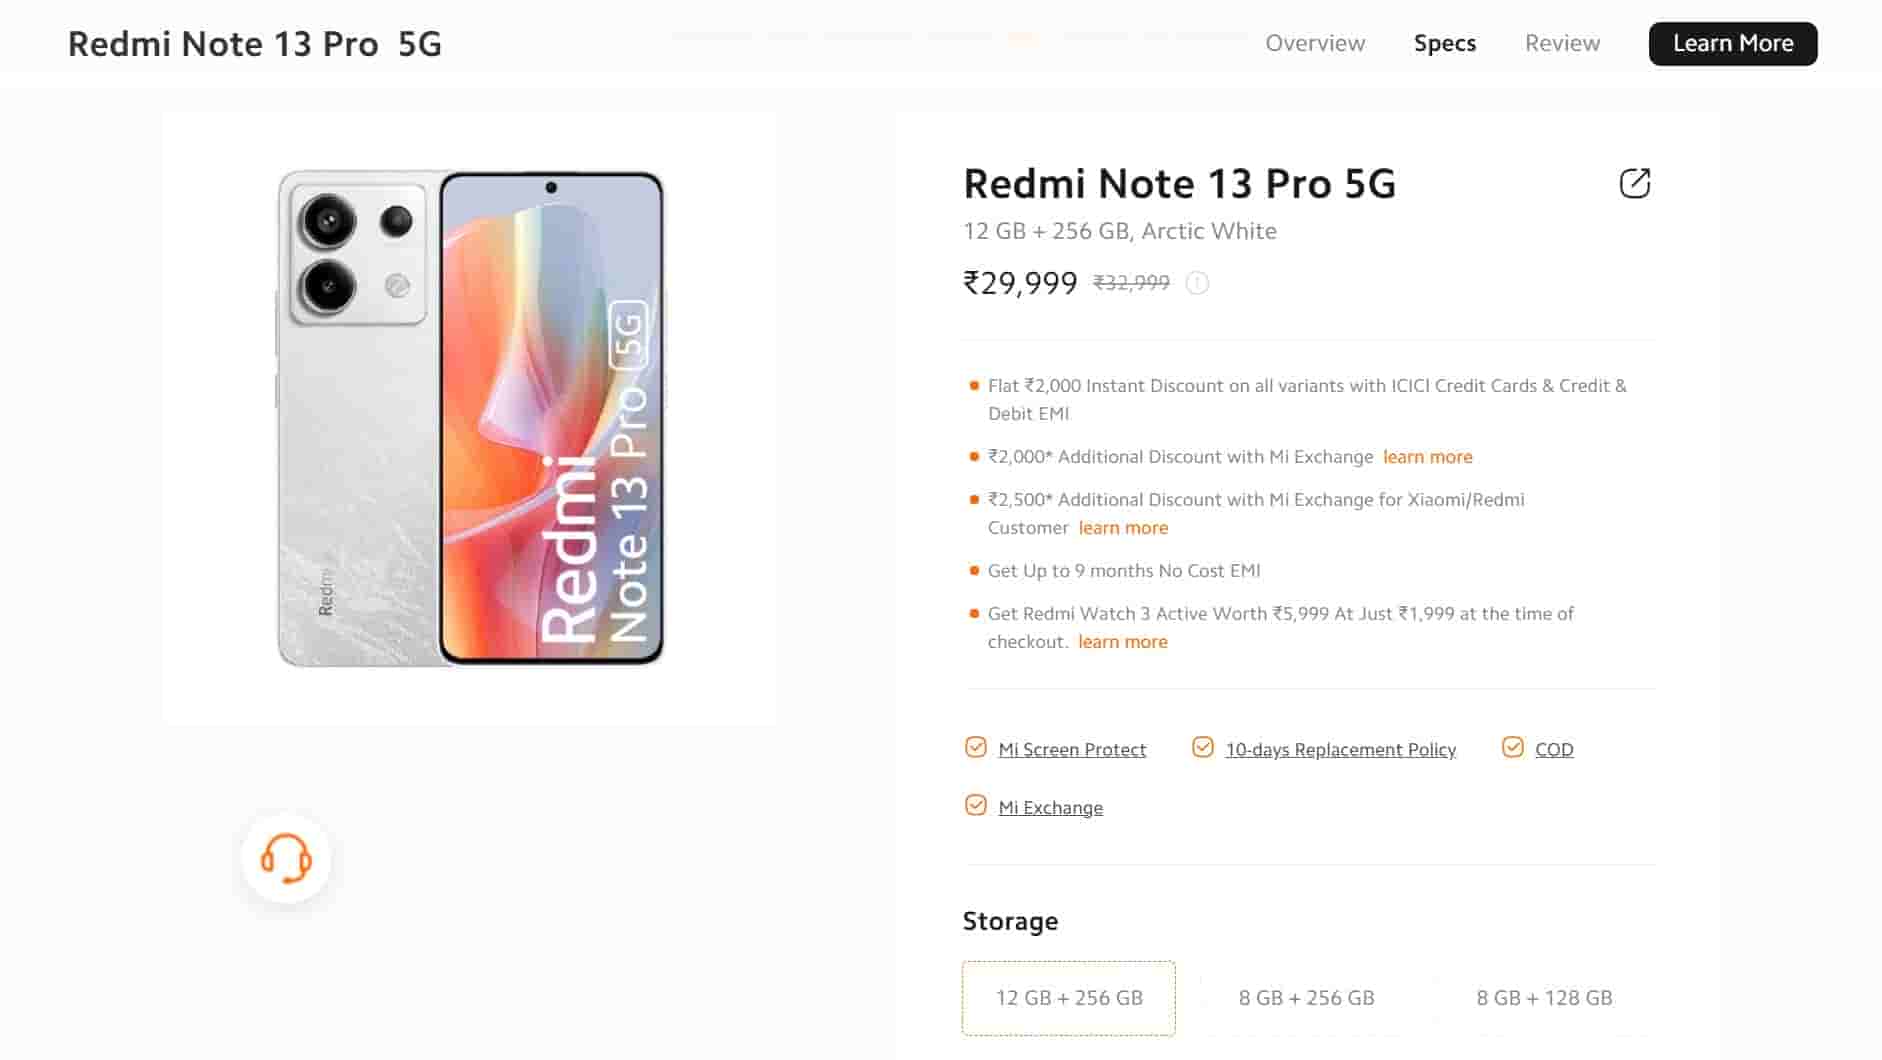Open the 10-days Replacement Policy link
The width and height of the screenshot is (1882, 1060).
1340,749
